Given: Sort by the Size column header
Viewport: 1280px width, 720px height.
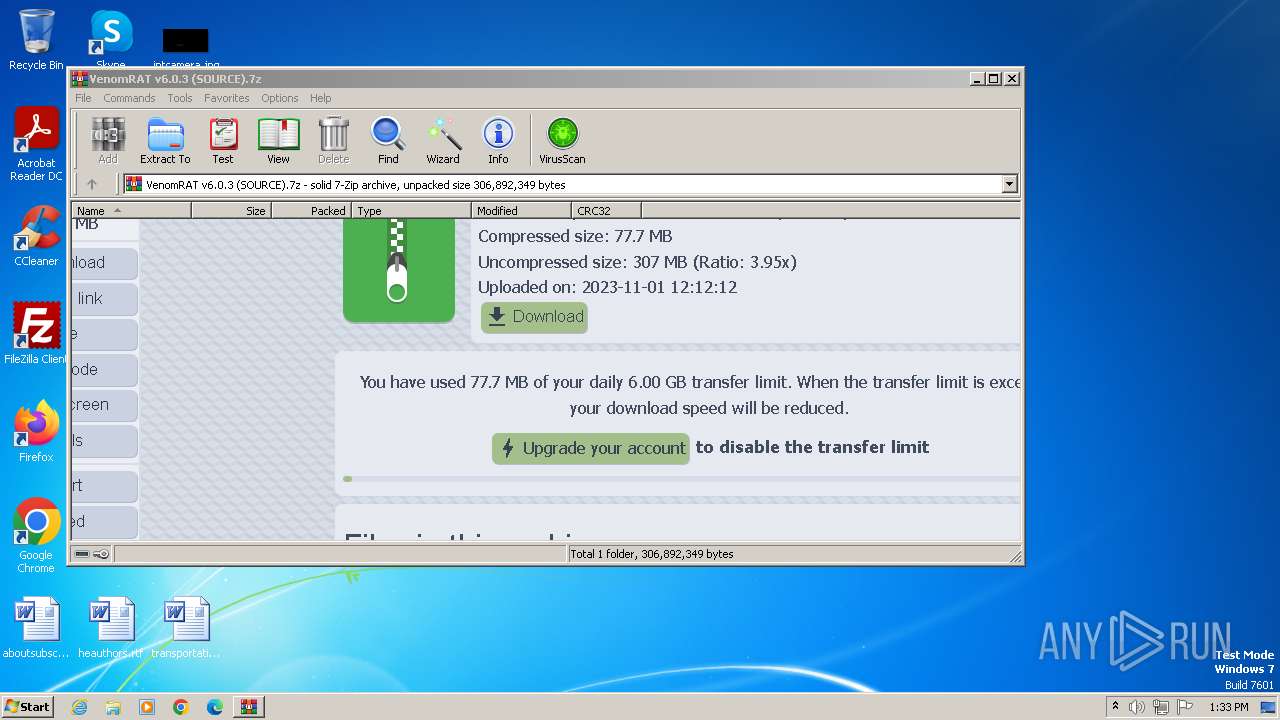Looking at the screenshot, I should point(231,210).
